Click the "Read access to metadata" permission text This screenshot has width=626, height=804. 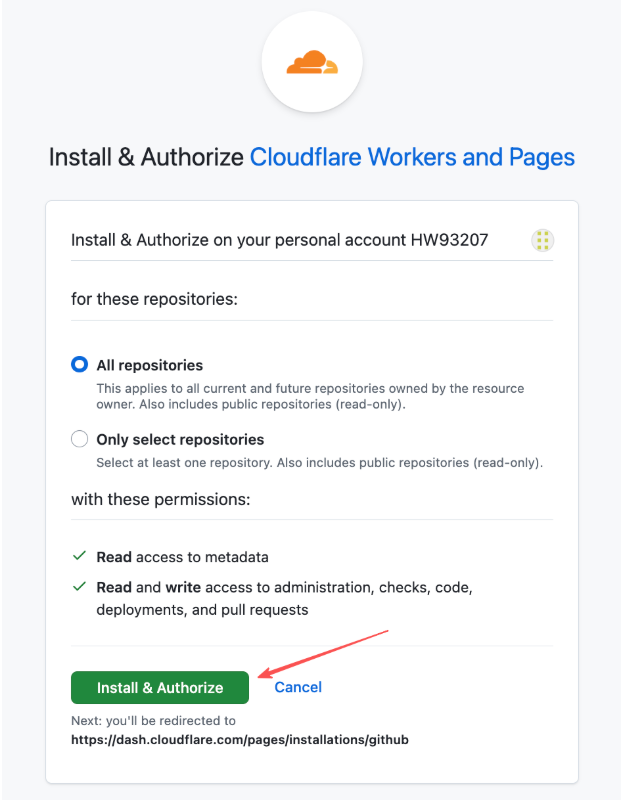[182, 557]
